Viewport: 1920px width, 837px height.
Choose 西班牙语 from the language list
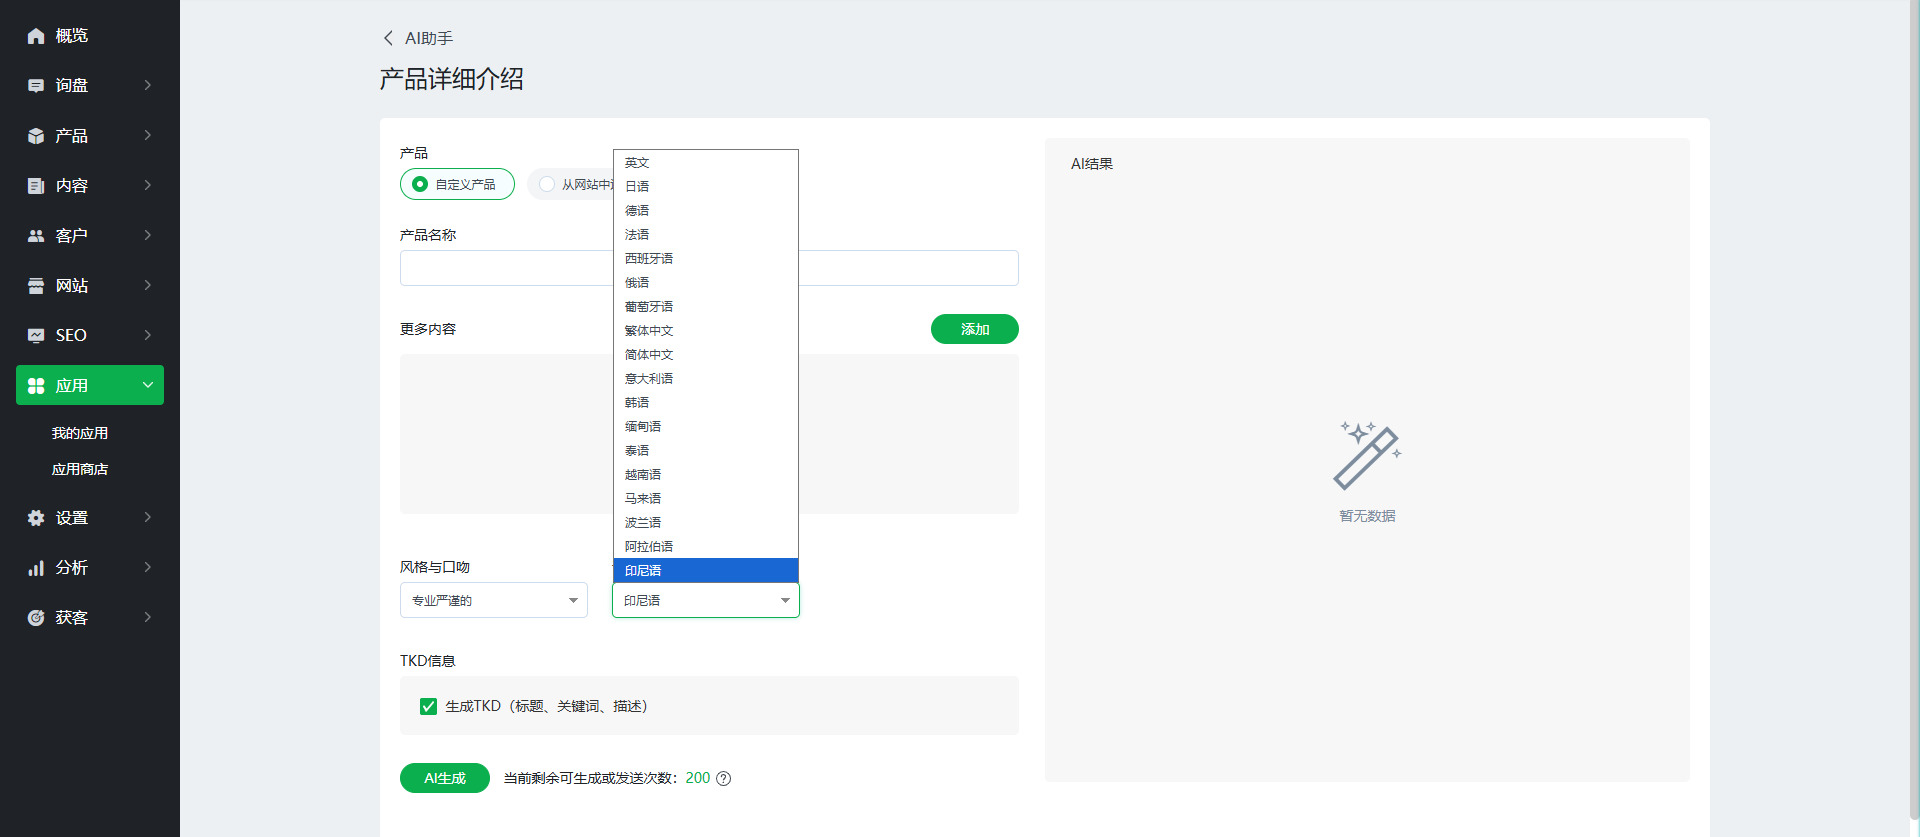point(649,259)
